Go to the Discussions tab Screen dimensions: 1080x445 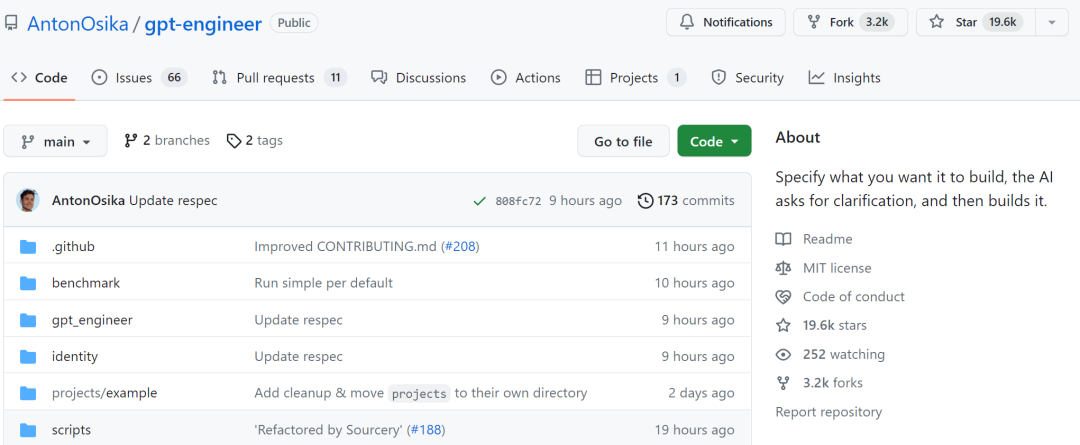[x=418, y=78]
